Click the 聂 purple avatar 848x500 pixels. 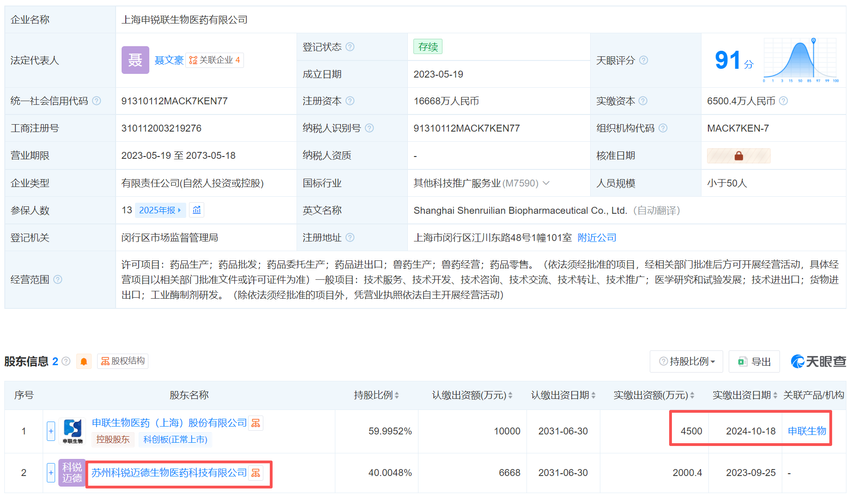coord(135,60)
